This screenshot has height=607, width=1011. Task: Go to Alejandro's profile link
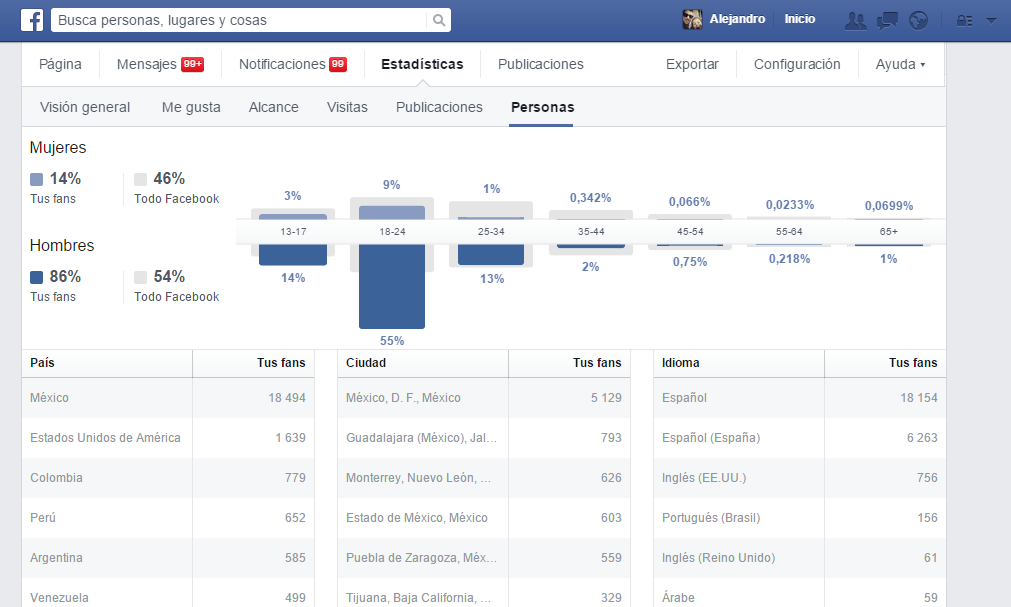click(x=737, y=19)
